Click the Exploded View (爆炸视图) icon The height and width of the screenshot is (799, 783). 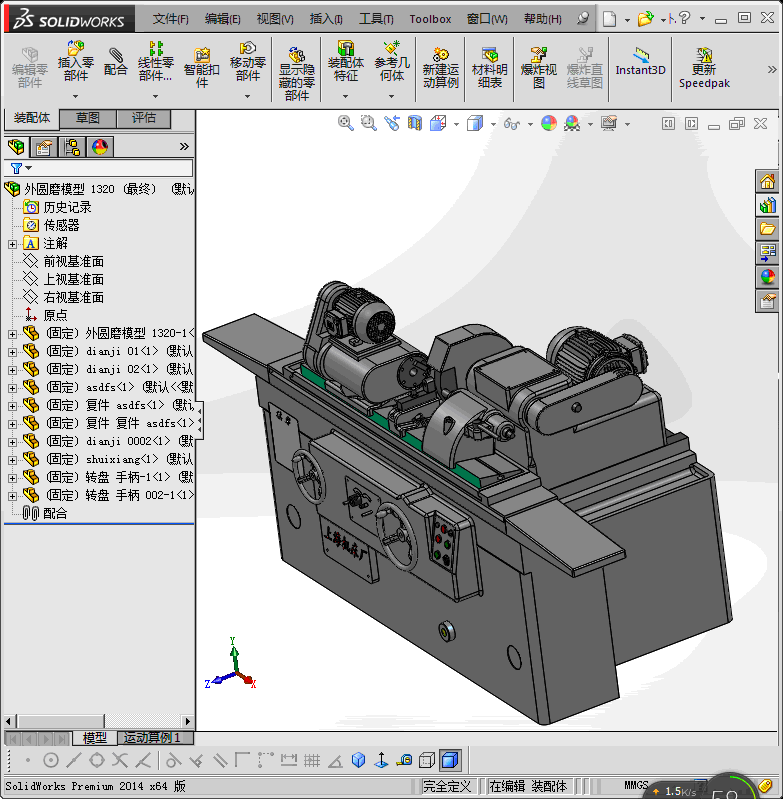pos(538,67)
